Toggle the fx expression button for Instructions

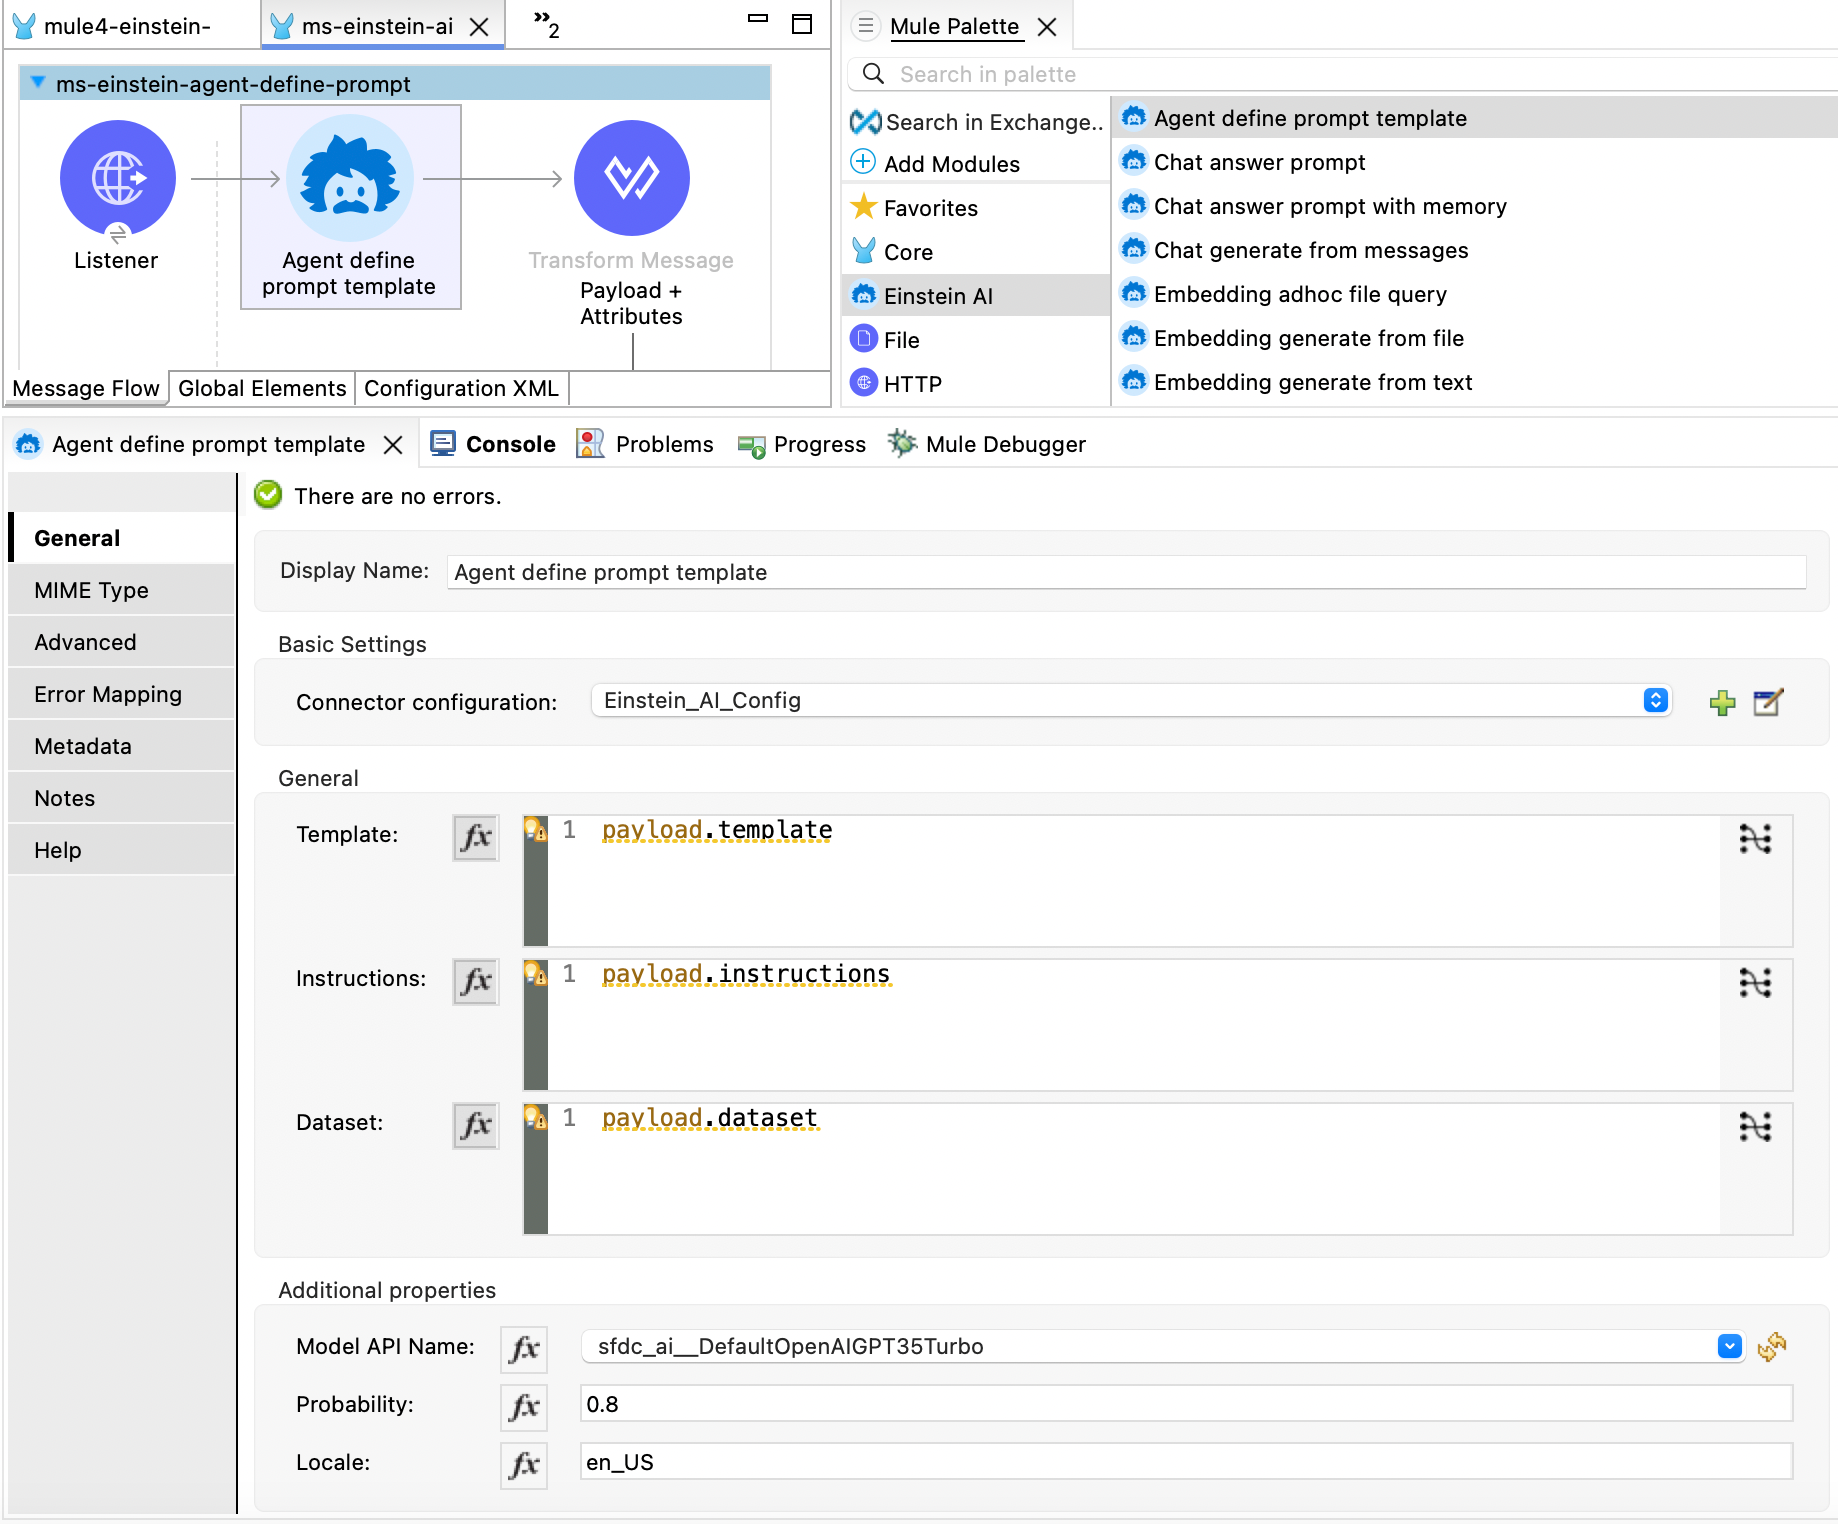pos(476,981)
